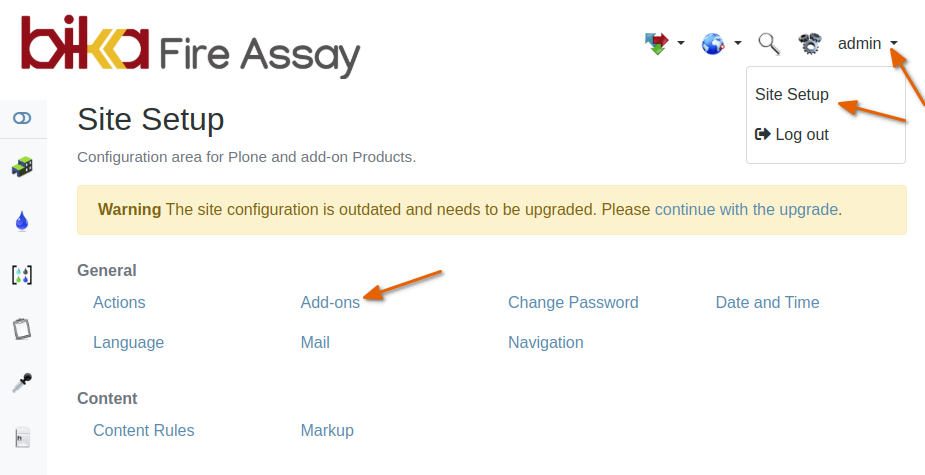This screenshot has height=475, width=925.
Task: Open the Content Rules settings link
Action: pyautogui.click(x=144, y=430)
